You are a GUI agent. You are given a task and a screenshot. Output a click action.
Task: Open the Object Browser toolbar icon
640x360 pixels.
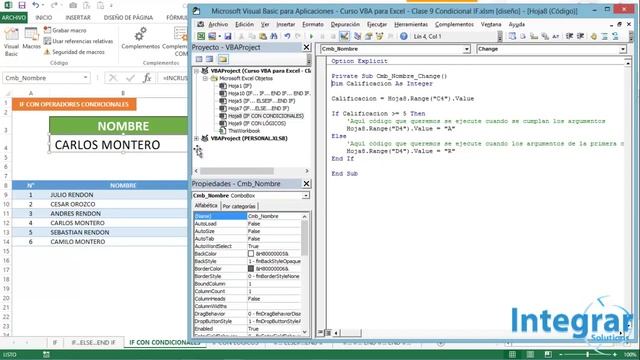[x=380, y=36]
